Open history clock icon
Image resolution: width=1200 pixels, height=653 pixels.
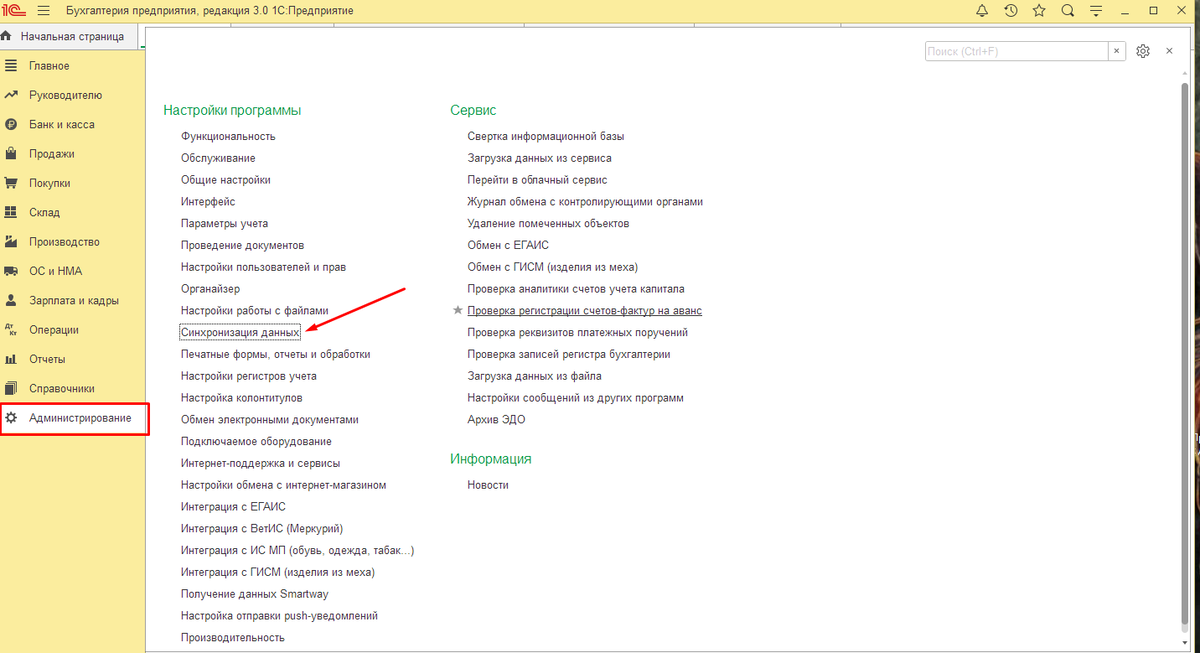tap(1011, 11)
